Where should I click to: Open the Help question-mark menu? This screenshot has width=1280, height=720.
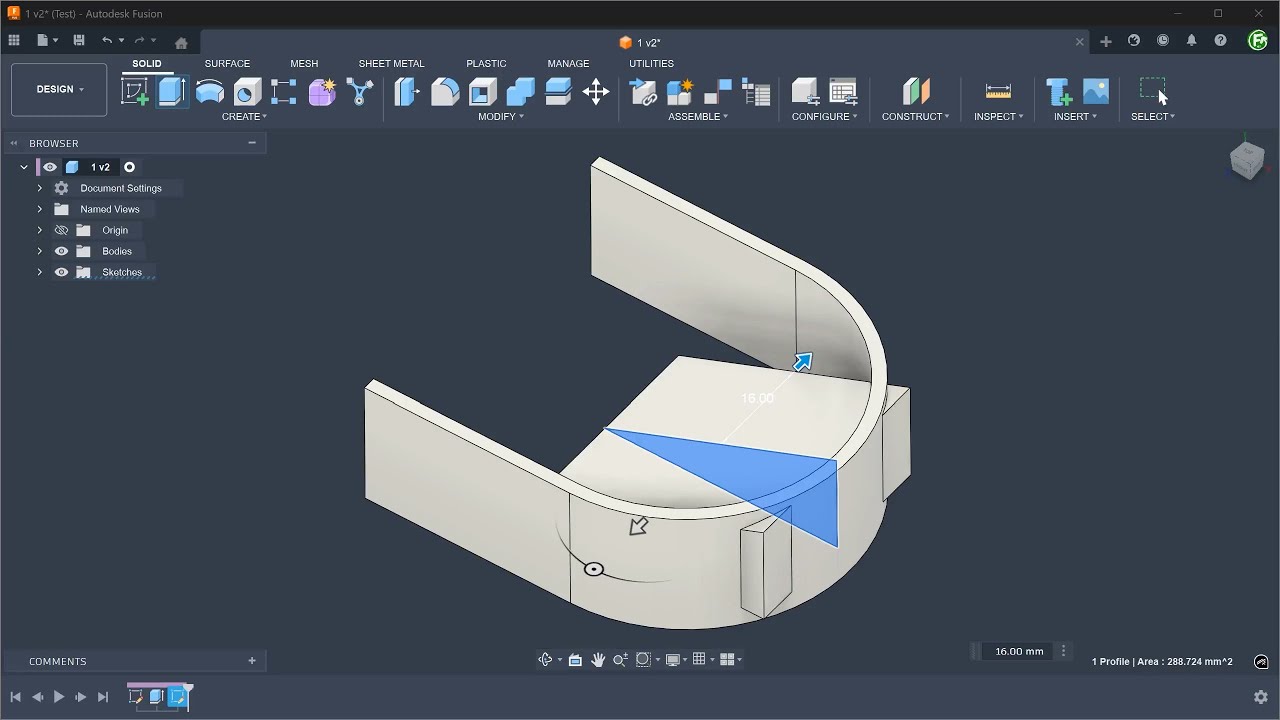coord(1220,41)
